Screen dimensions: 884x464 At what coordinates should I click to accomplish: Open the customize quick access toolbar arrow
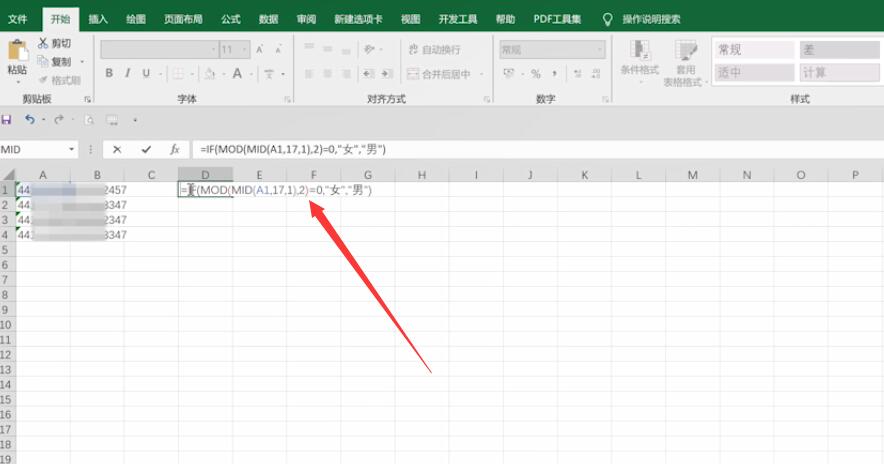(x=135, y=120)
